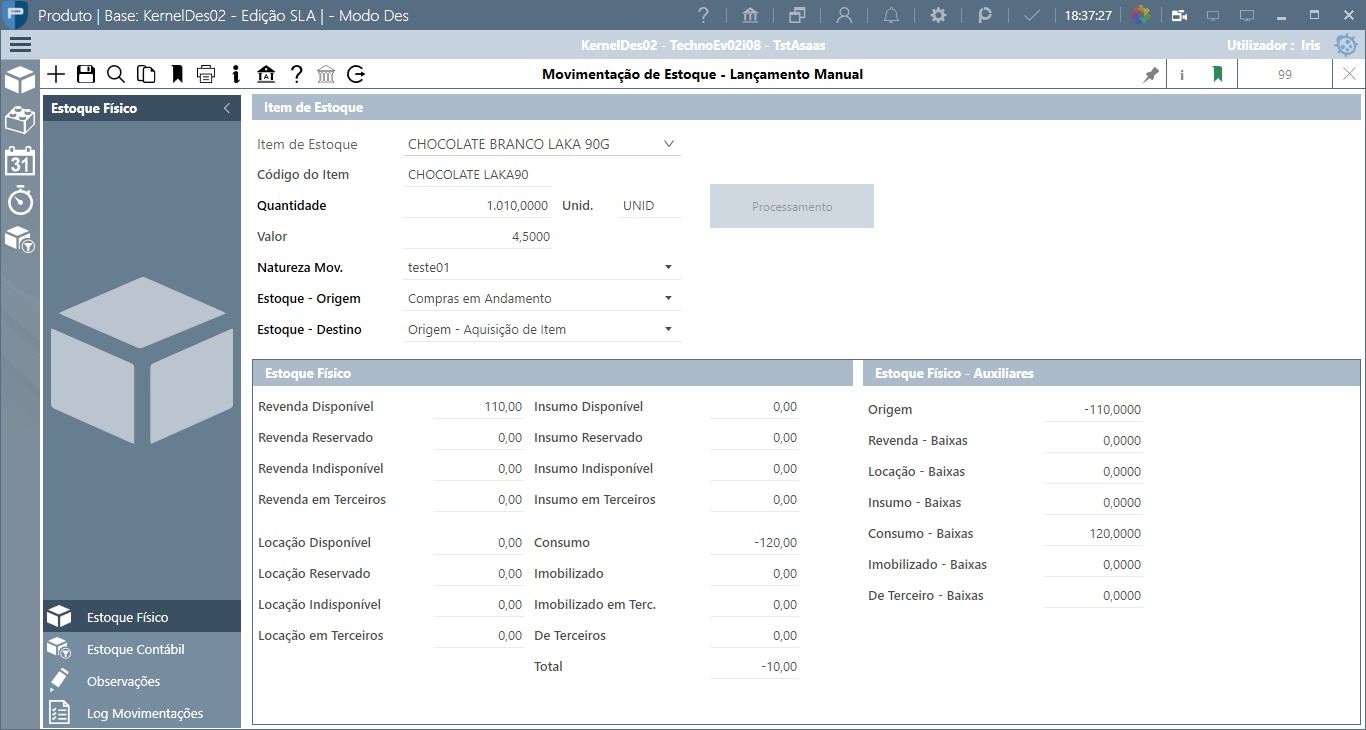Collapse the Estoque Físico side panel chevron
Screen dimensions: 1366x730
coord(227,108)
